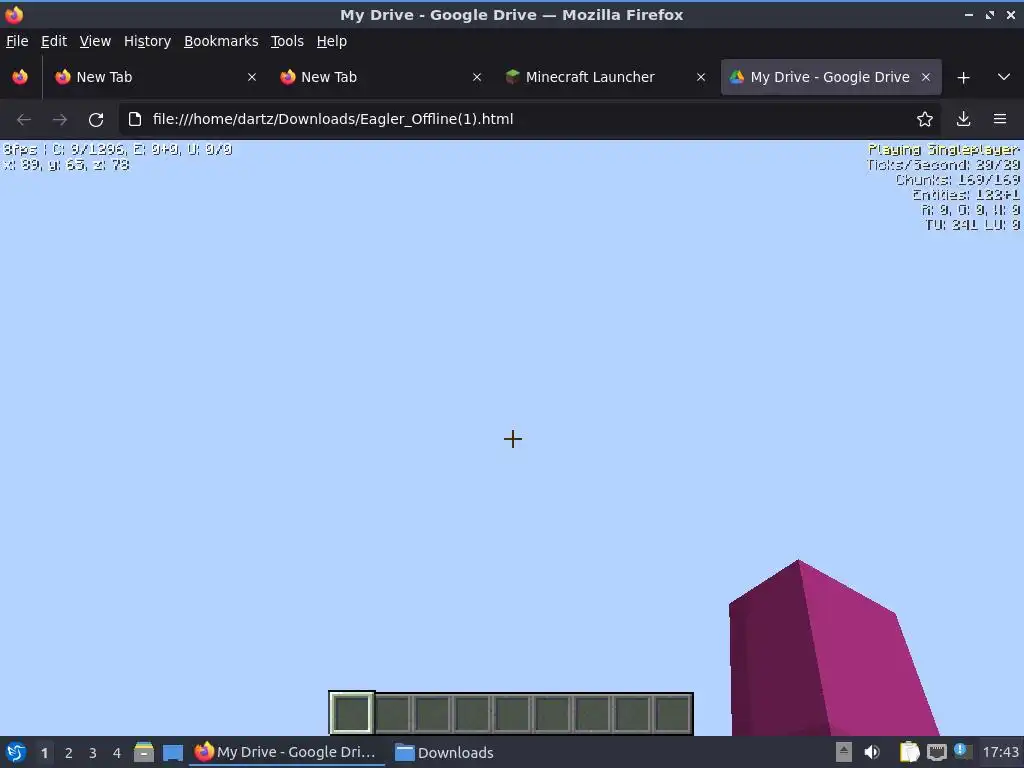The width and height of the screenshot is (1024, 768).
Task: Open the Bookmarks menu
Action: tap(221, 41)
